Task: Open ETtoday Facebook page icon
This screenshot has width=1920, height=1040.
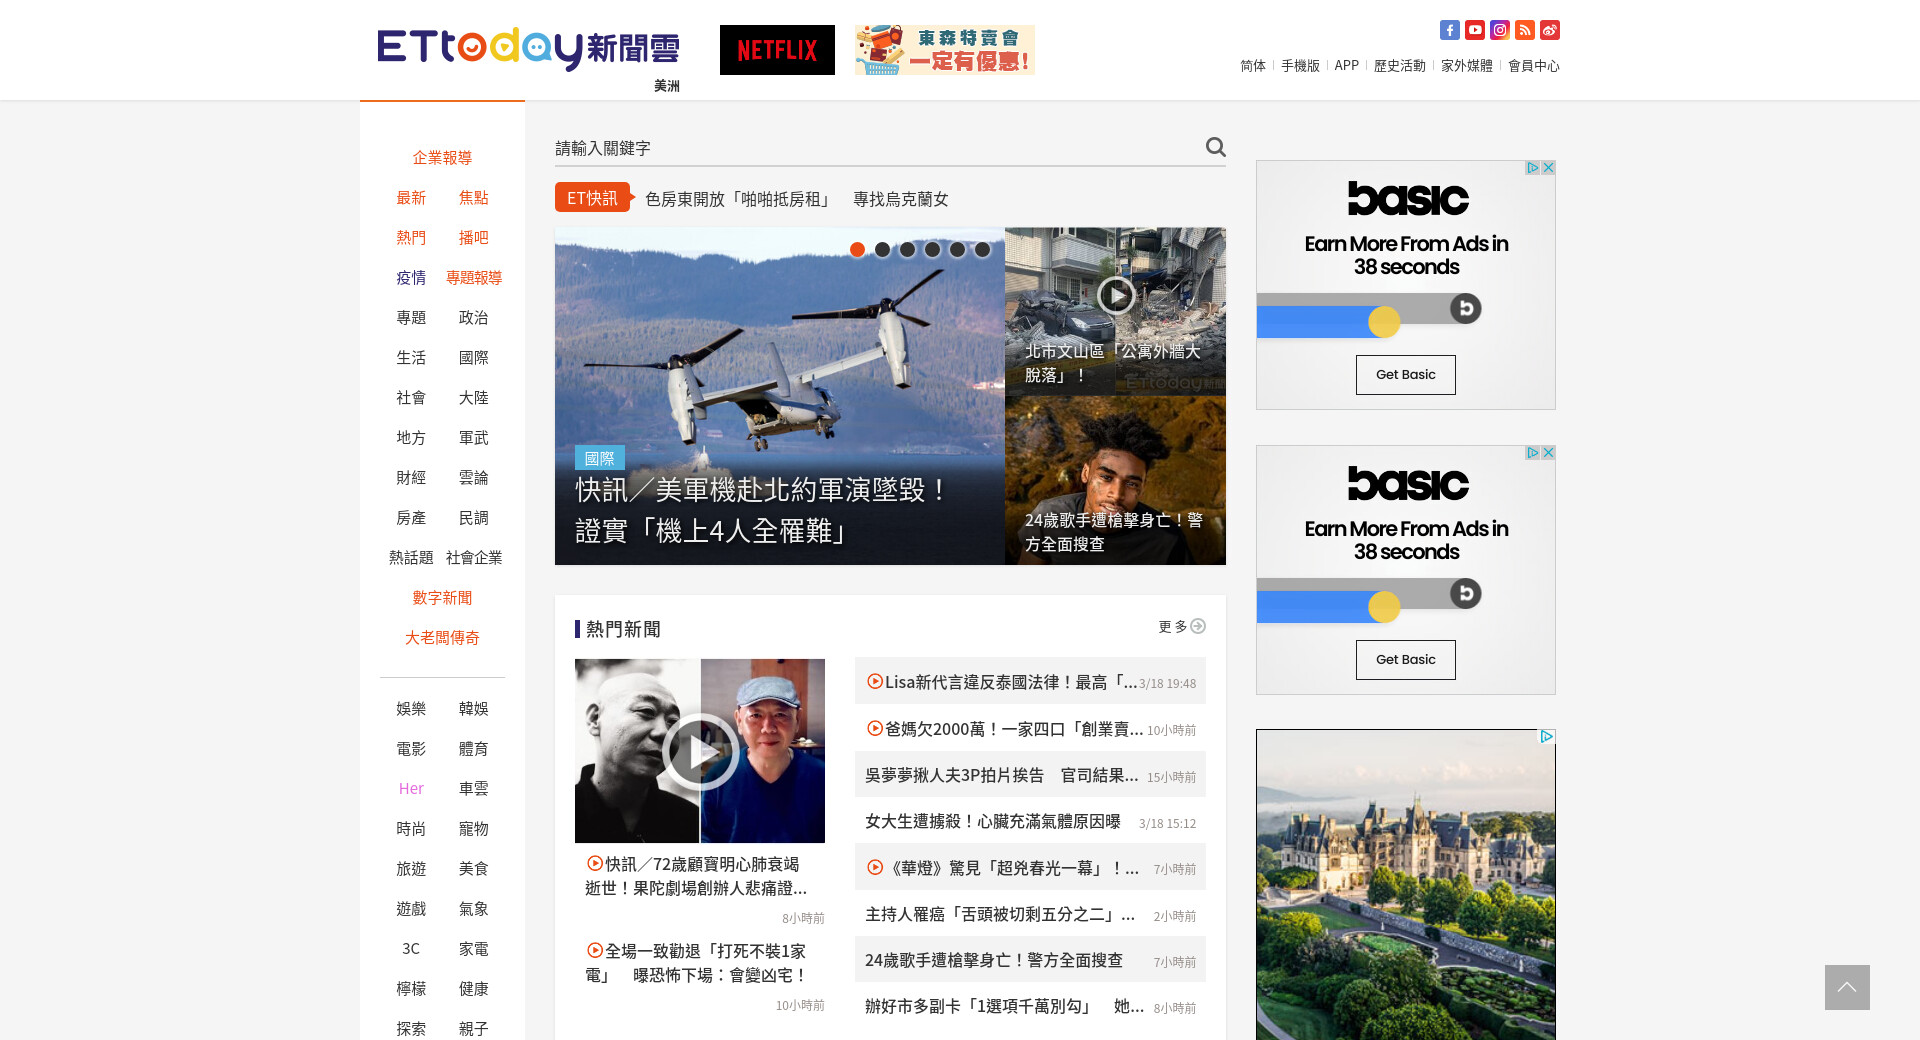Action: click(1449, 30)
